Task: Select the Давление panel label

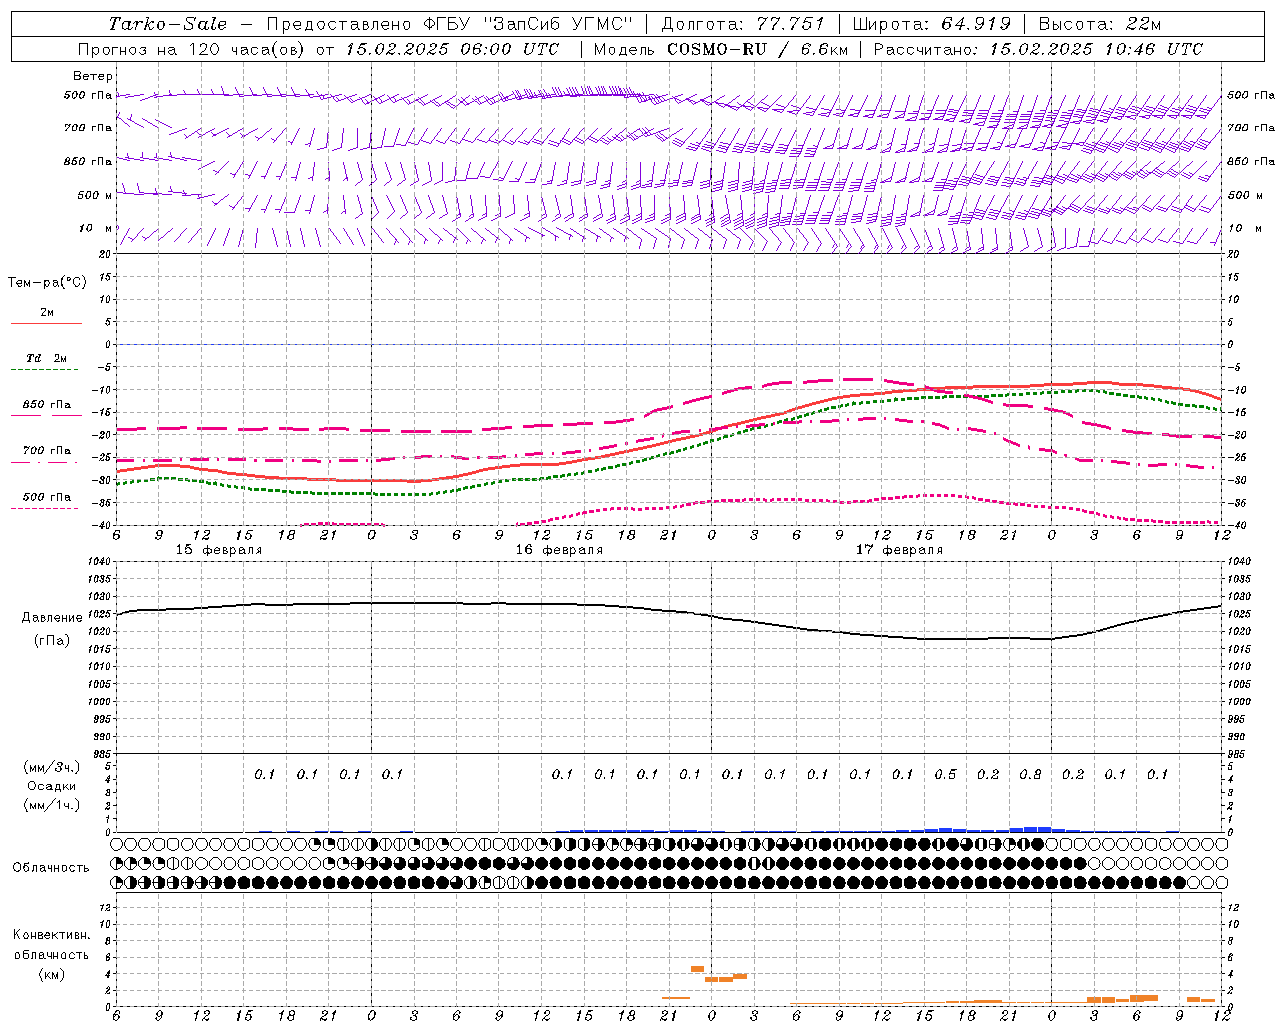Action: 52,618
